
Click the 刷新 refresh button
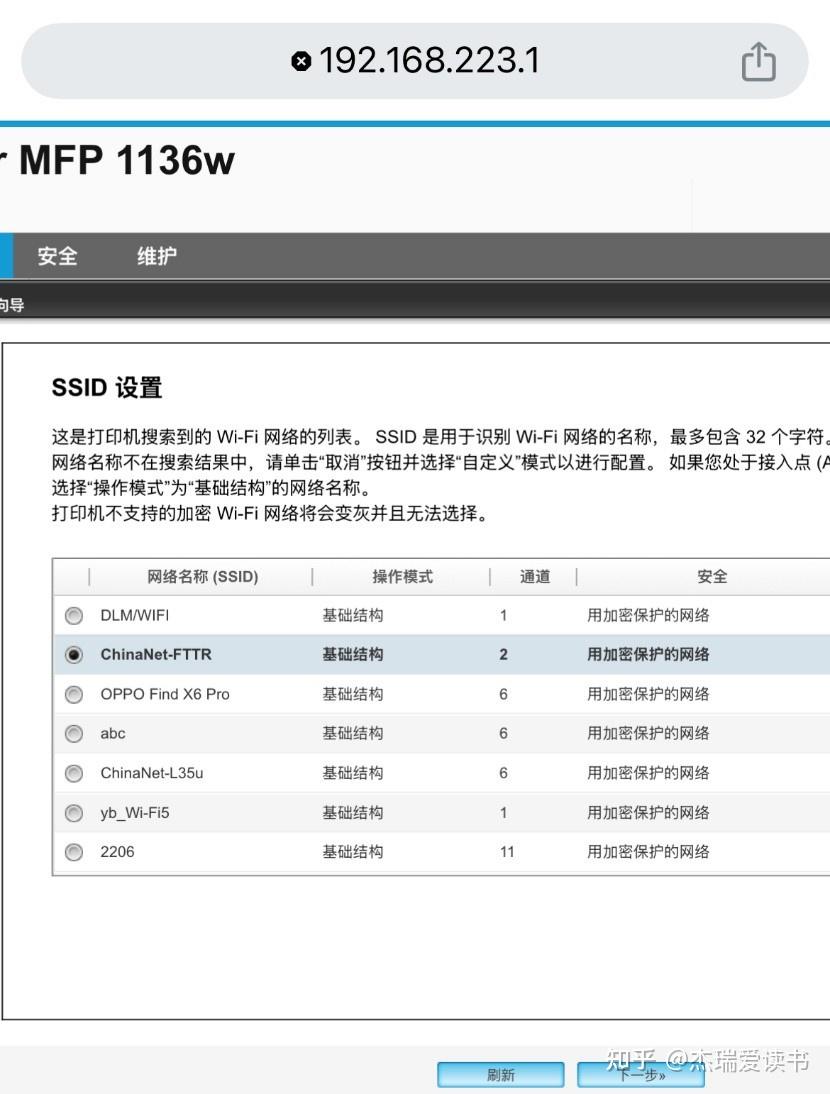coord(500,1074)
